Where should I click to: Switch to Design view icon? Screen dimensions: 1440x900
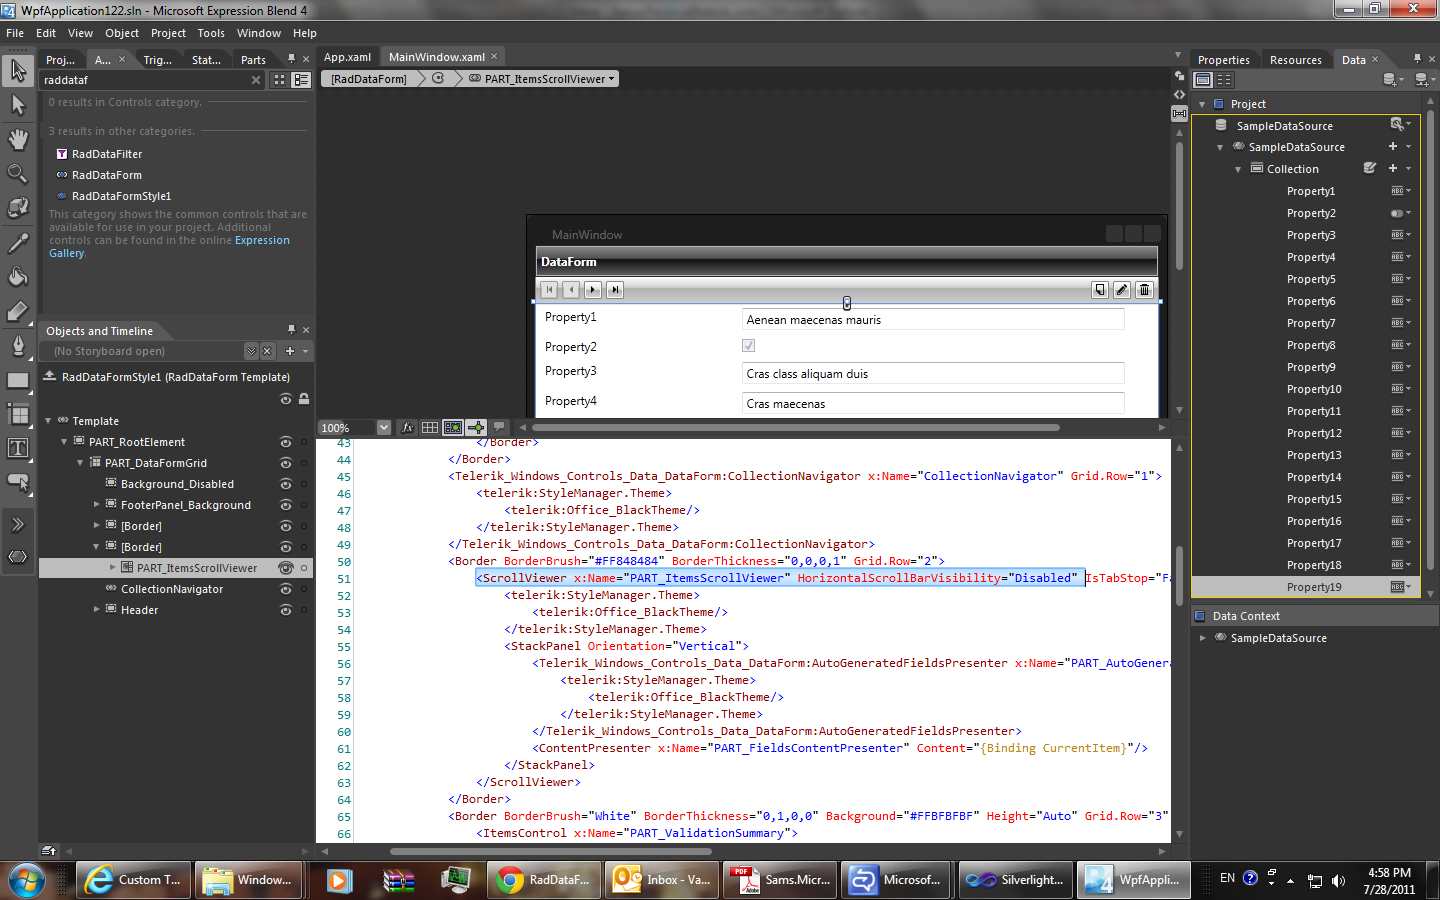(x=1179, y=75)
